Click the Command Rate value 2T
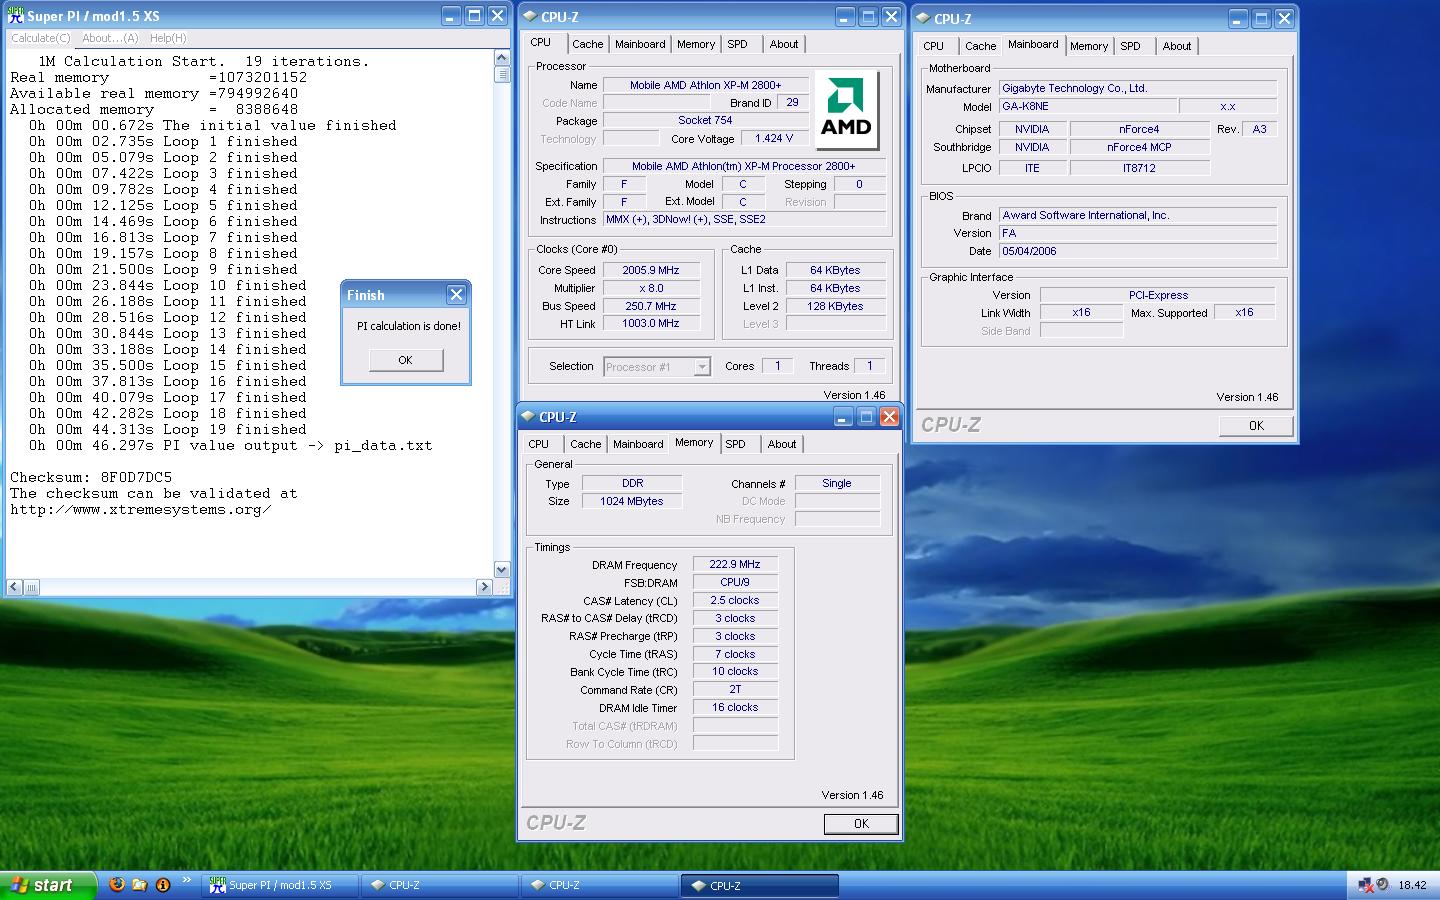This screenshot has width=1440, height=900. 735,690
